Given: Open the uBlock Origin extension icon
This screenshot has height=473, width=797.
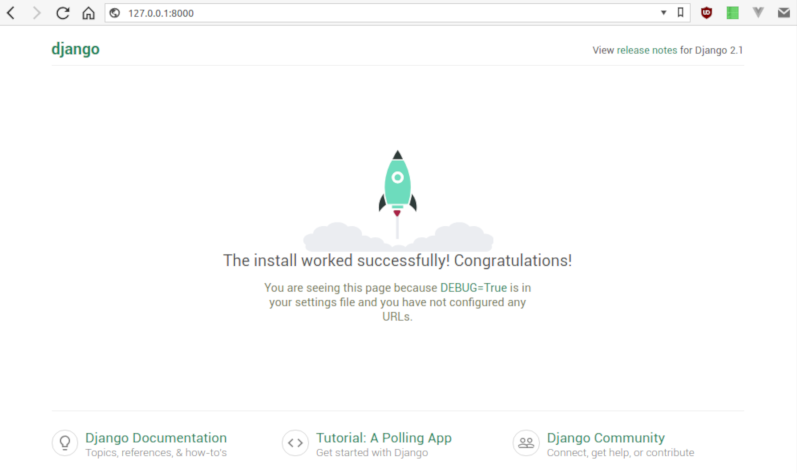Looking at the screenshot, I should [707, 13].
